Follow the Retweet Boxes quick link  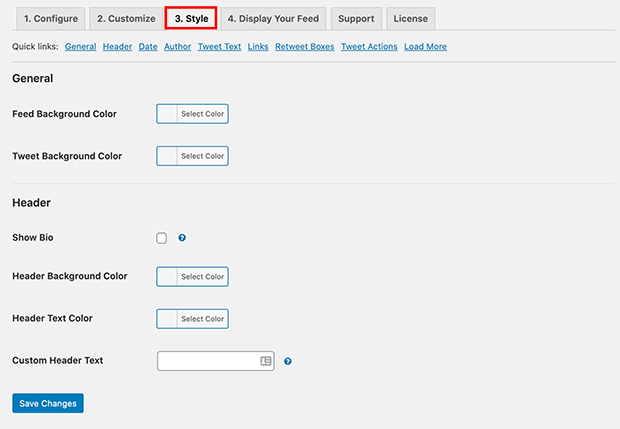tap(305, 47)
